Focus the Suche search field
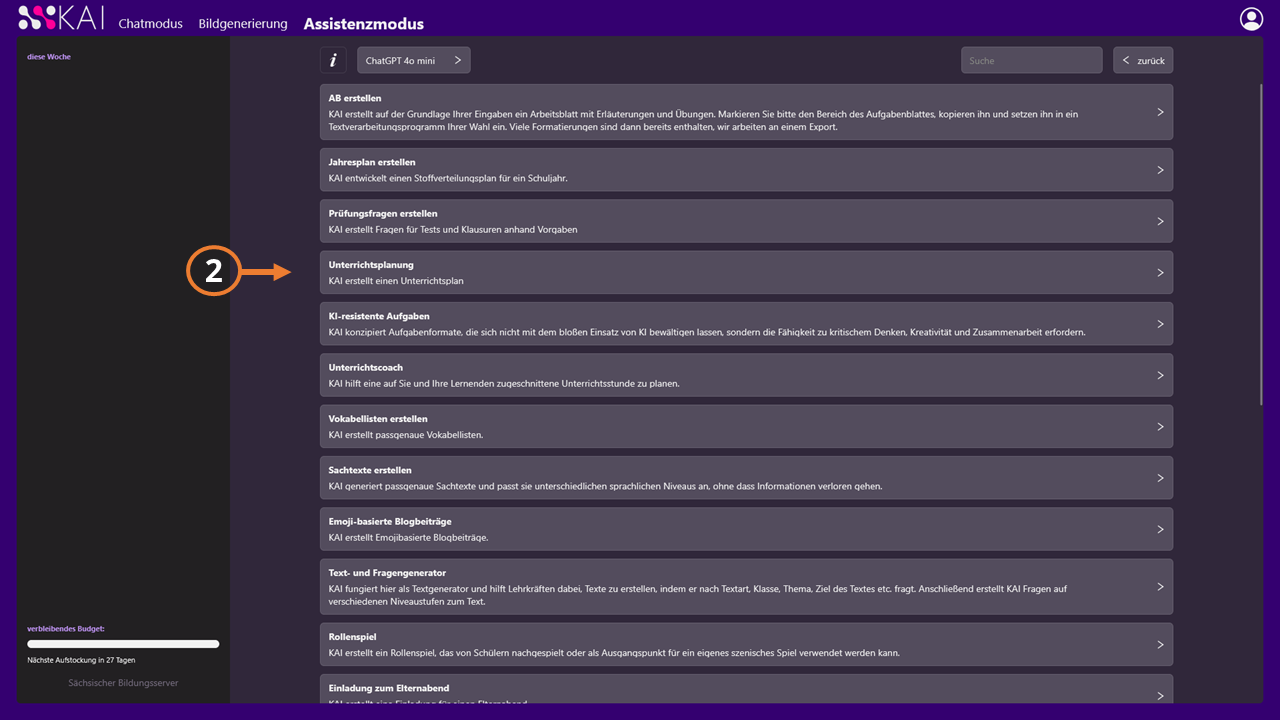 [x=1032, y=60]
